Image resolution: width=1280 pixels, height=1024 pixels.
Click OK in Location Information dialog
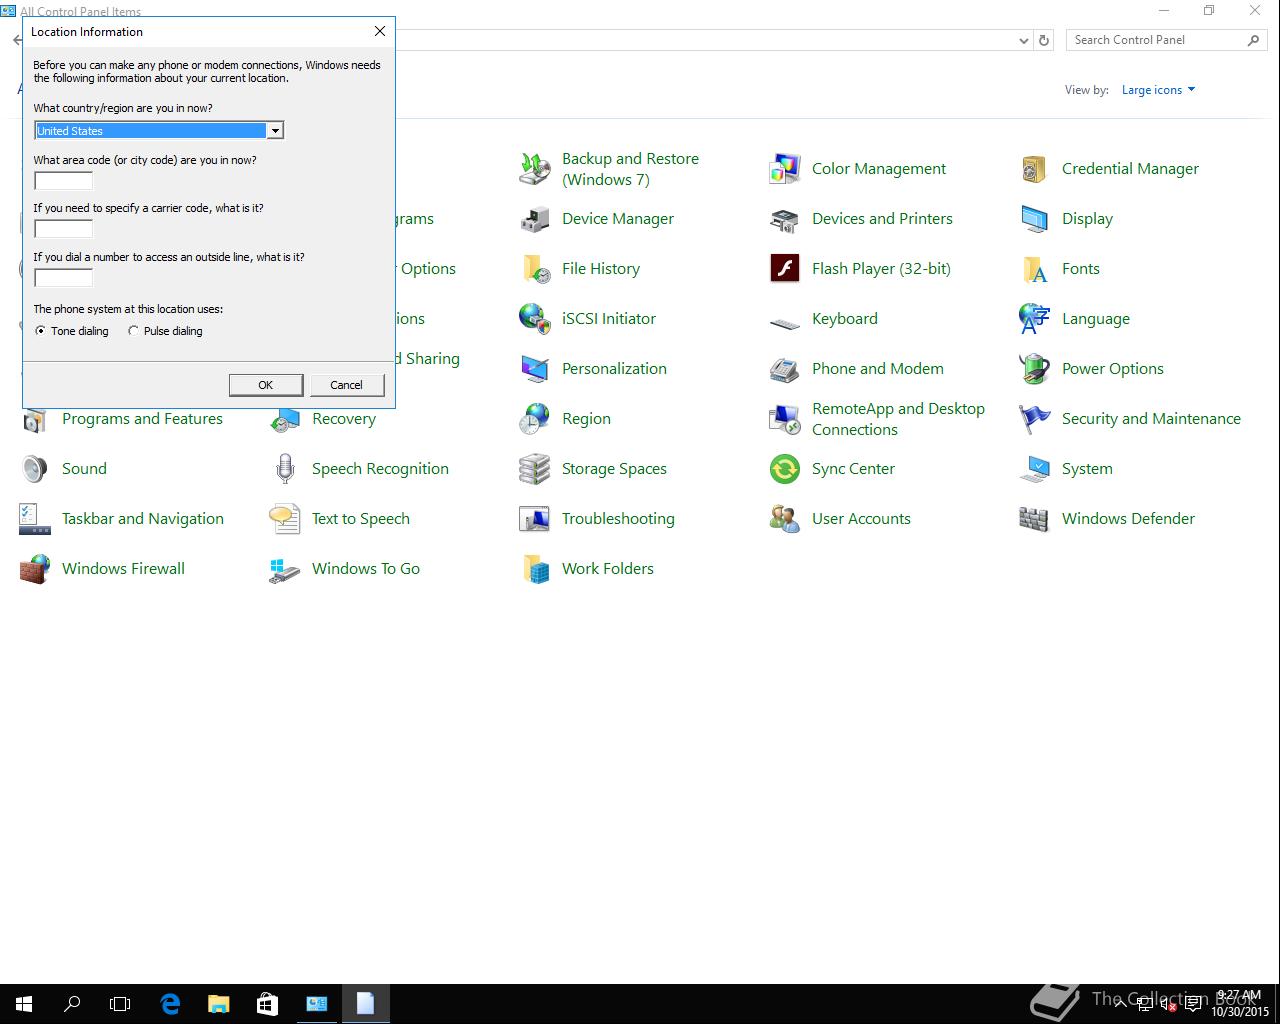tap(265, 385)
